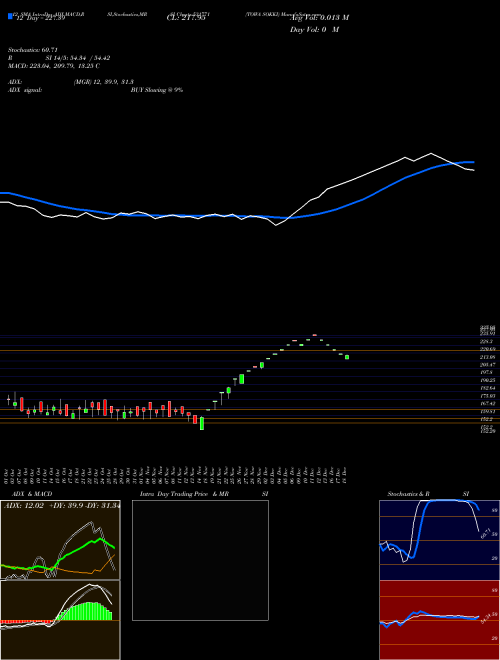The image size is (500, 660).
Task: Click the 'Day Vol: 0 M' text
Action: pos(314,30)
